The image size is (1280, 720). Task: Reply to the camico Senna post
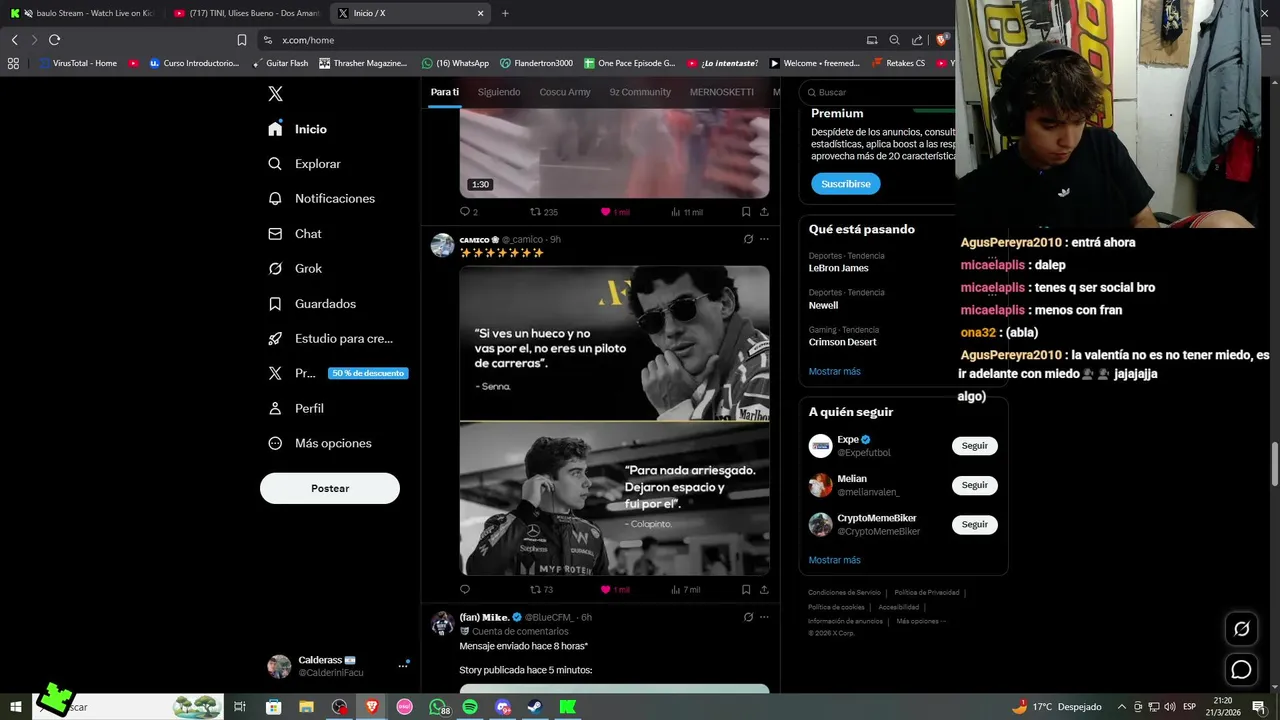[x=465, y=590]
